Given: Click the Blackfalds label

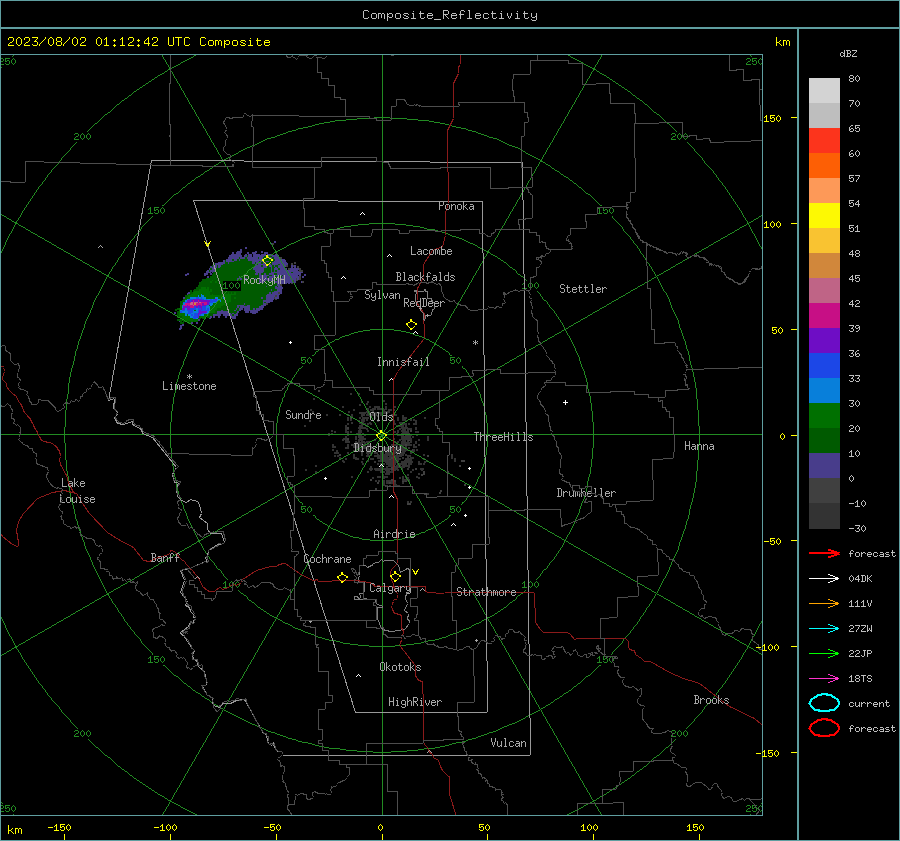Looking at the screenshot, I should (x=425, y=277).
